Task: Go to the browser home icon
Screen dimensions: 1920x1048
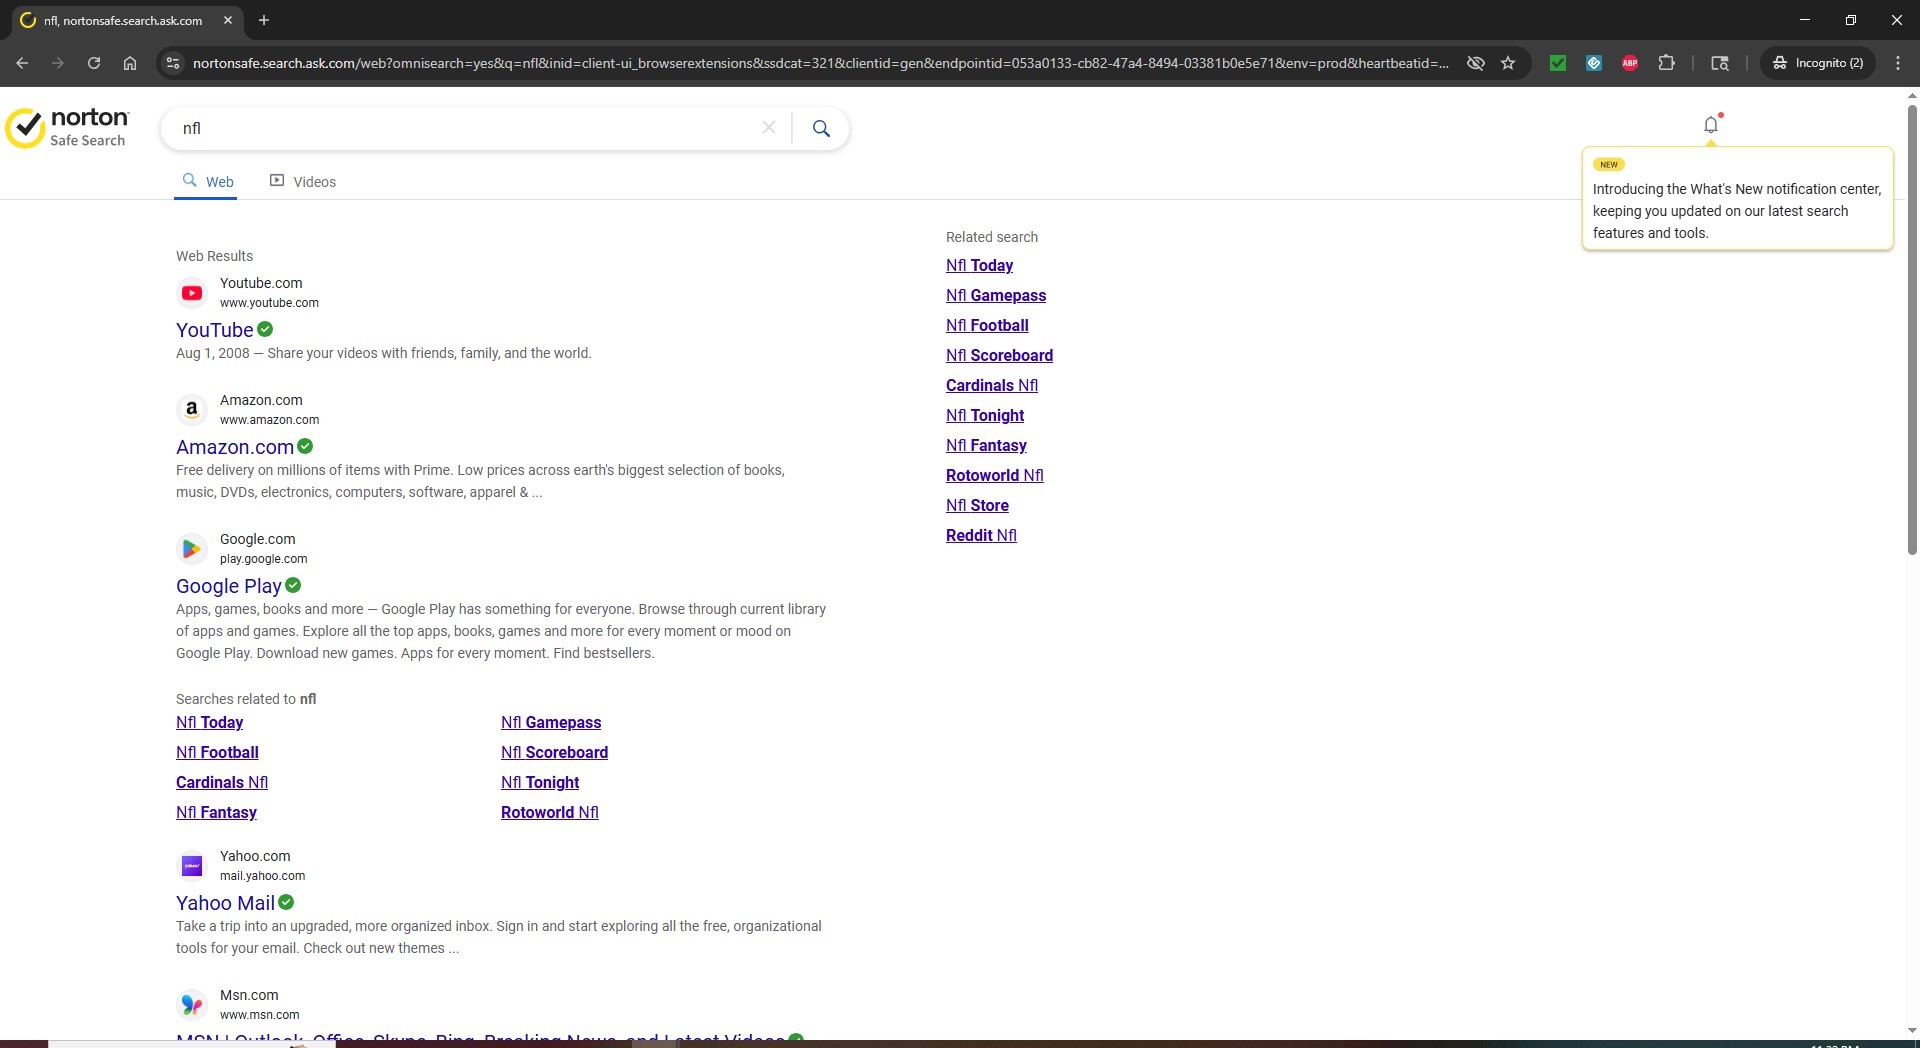Action: point(130,63)
